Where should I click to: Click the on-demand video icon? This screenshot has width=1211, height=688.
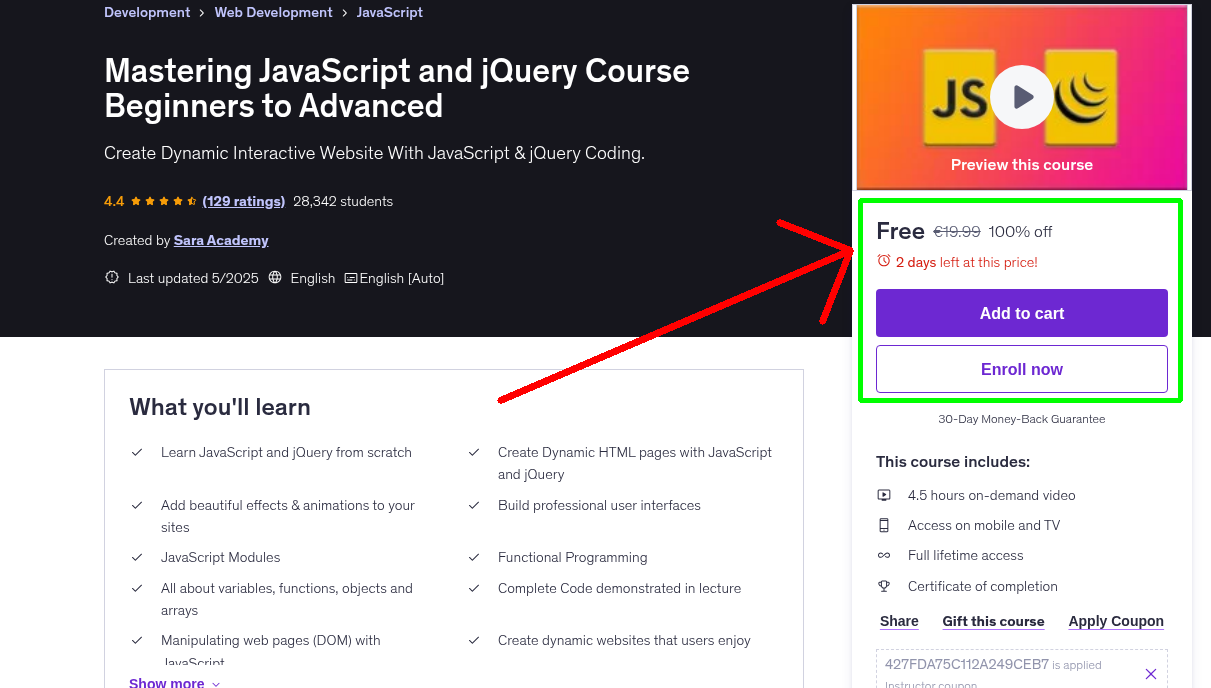884,494
